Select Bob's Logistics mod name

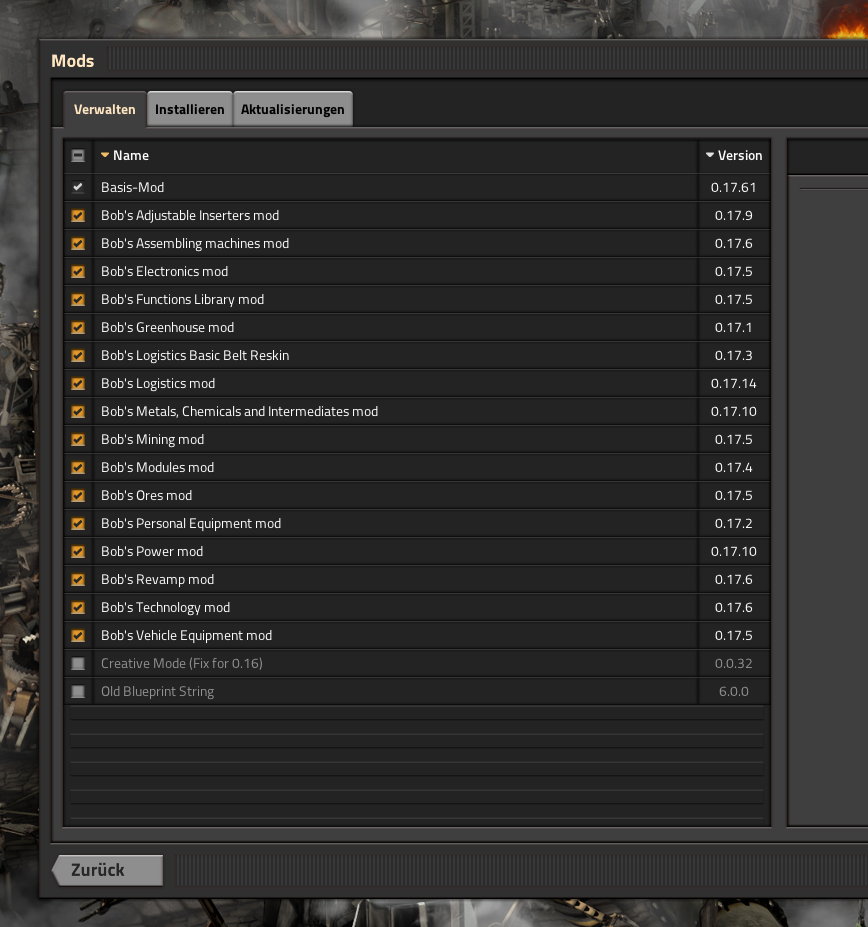[158, 384]
